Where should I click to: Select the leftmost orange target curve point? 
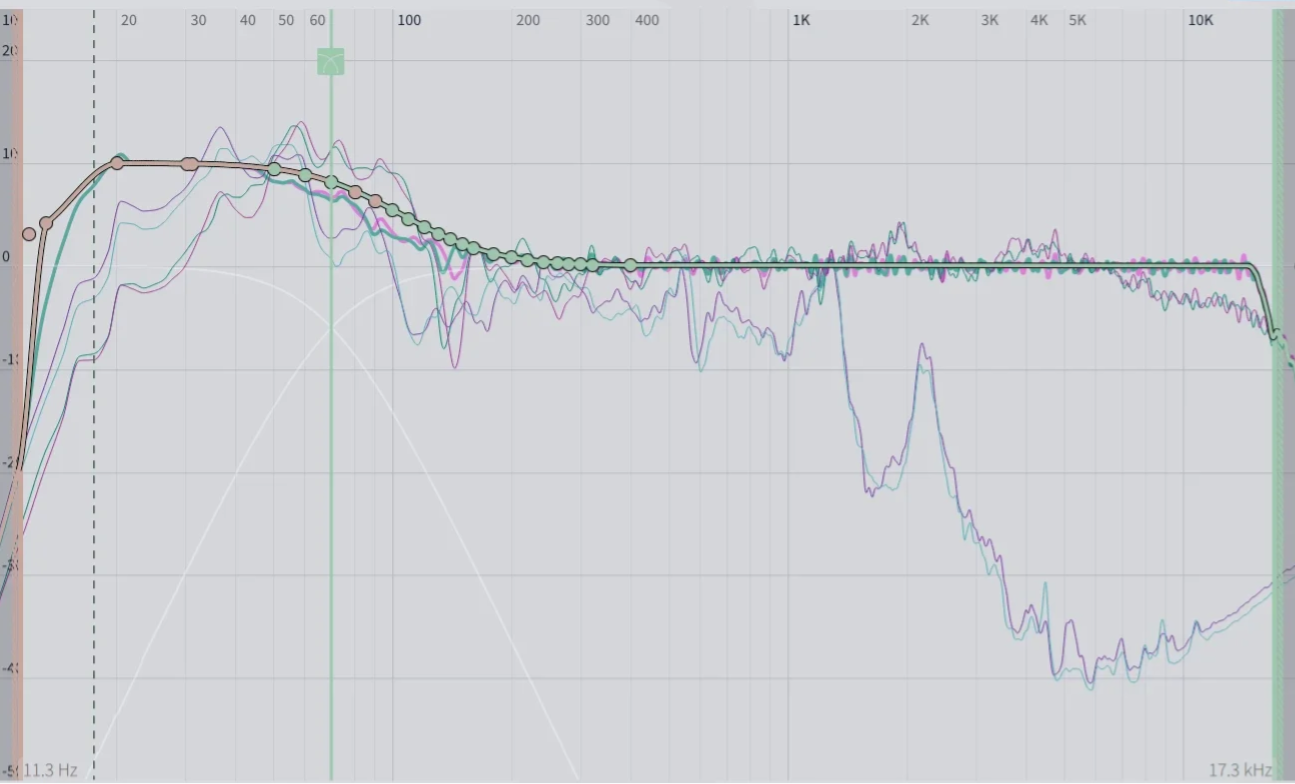29,234
